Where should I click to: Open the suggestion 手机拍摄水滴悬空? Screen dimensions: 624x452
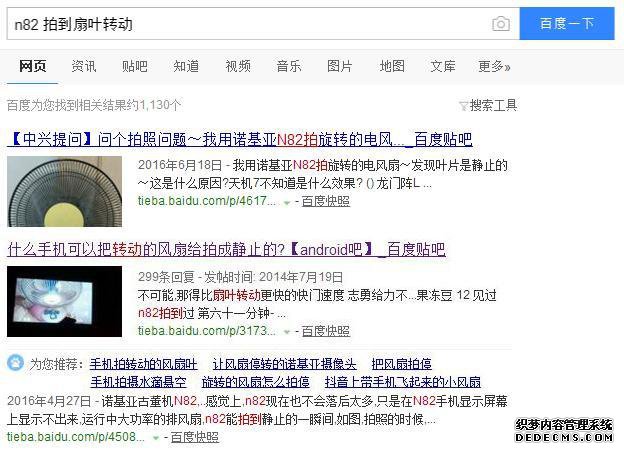coord(138,382)
